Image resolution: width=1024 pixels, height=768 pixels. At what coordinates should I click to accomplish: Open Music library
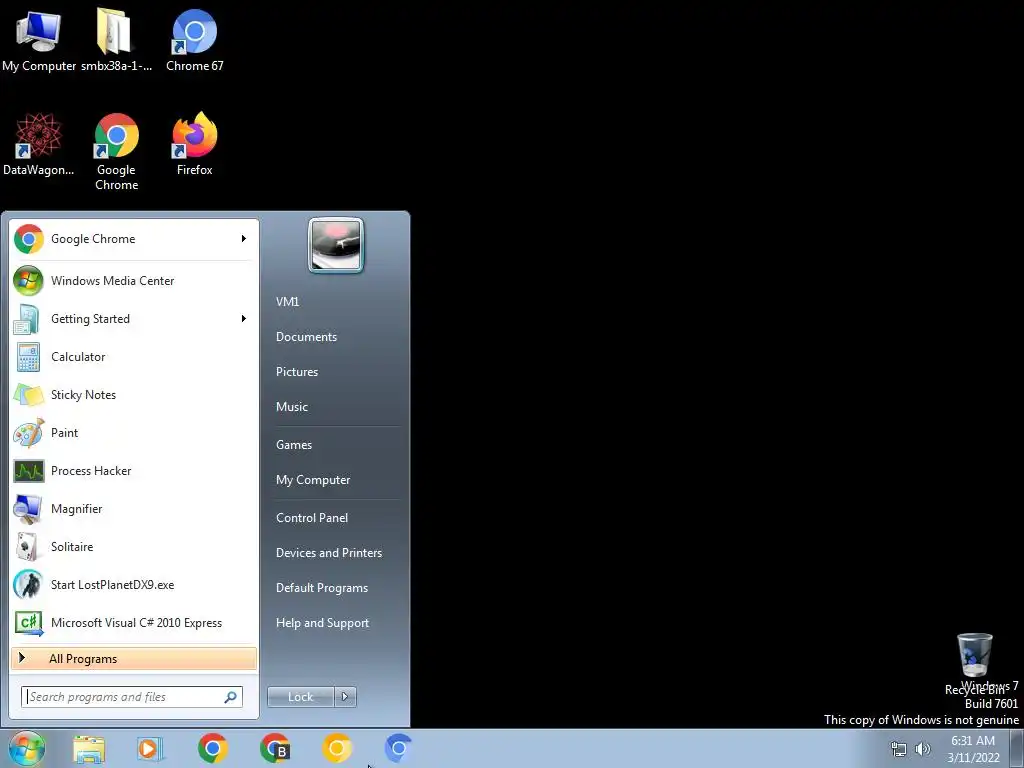coord(292,407)
